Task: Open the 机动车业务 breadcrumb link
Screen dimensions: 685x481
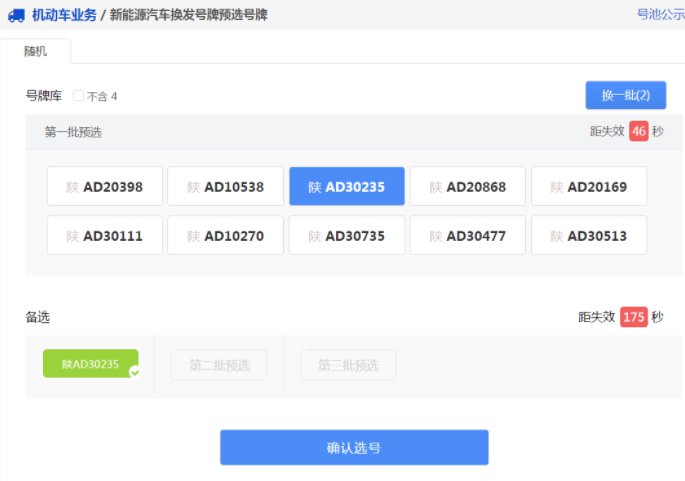Action: [64, 15]
